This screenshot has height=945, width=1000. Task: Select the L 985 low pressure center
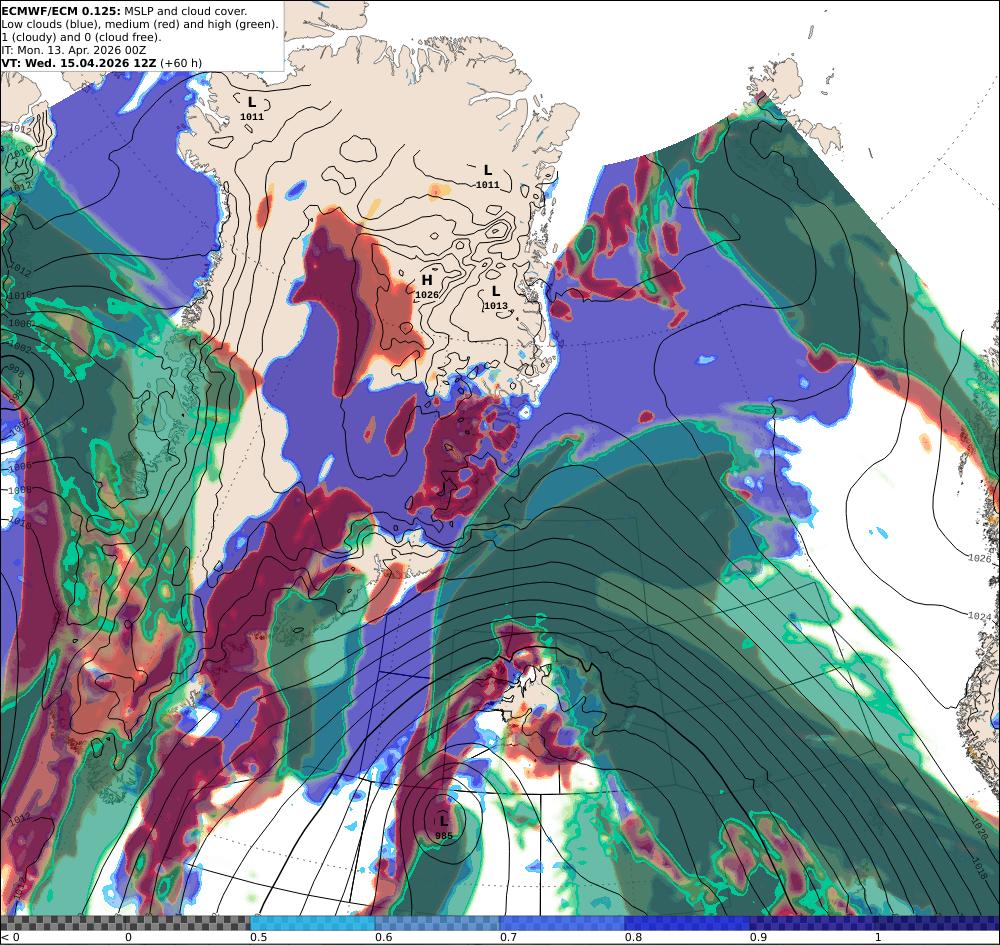444,828
